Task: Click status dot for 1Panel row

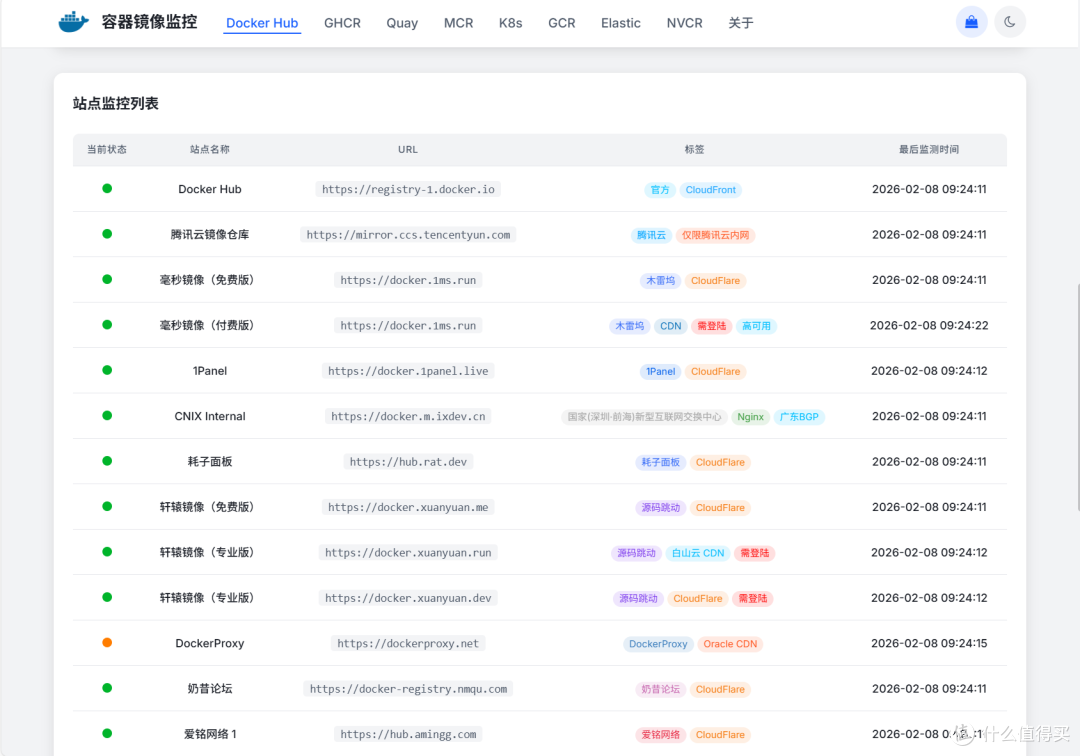Action: click(107, 370)
